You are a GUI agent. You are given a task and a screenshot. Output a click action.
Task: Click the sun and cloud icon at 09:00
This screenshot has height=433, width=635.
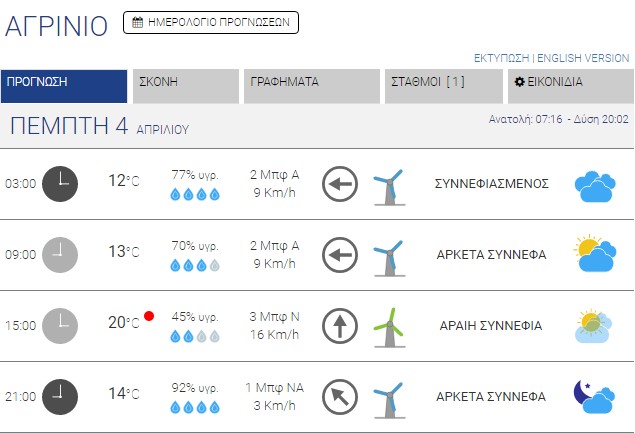pos(594,254)
